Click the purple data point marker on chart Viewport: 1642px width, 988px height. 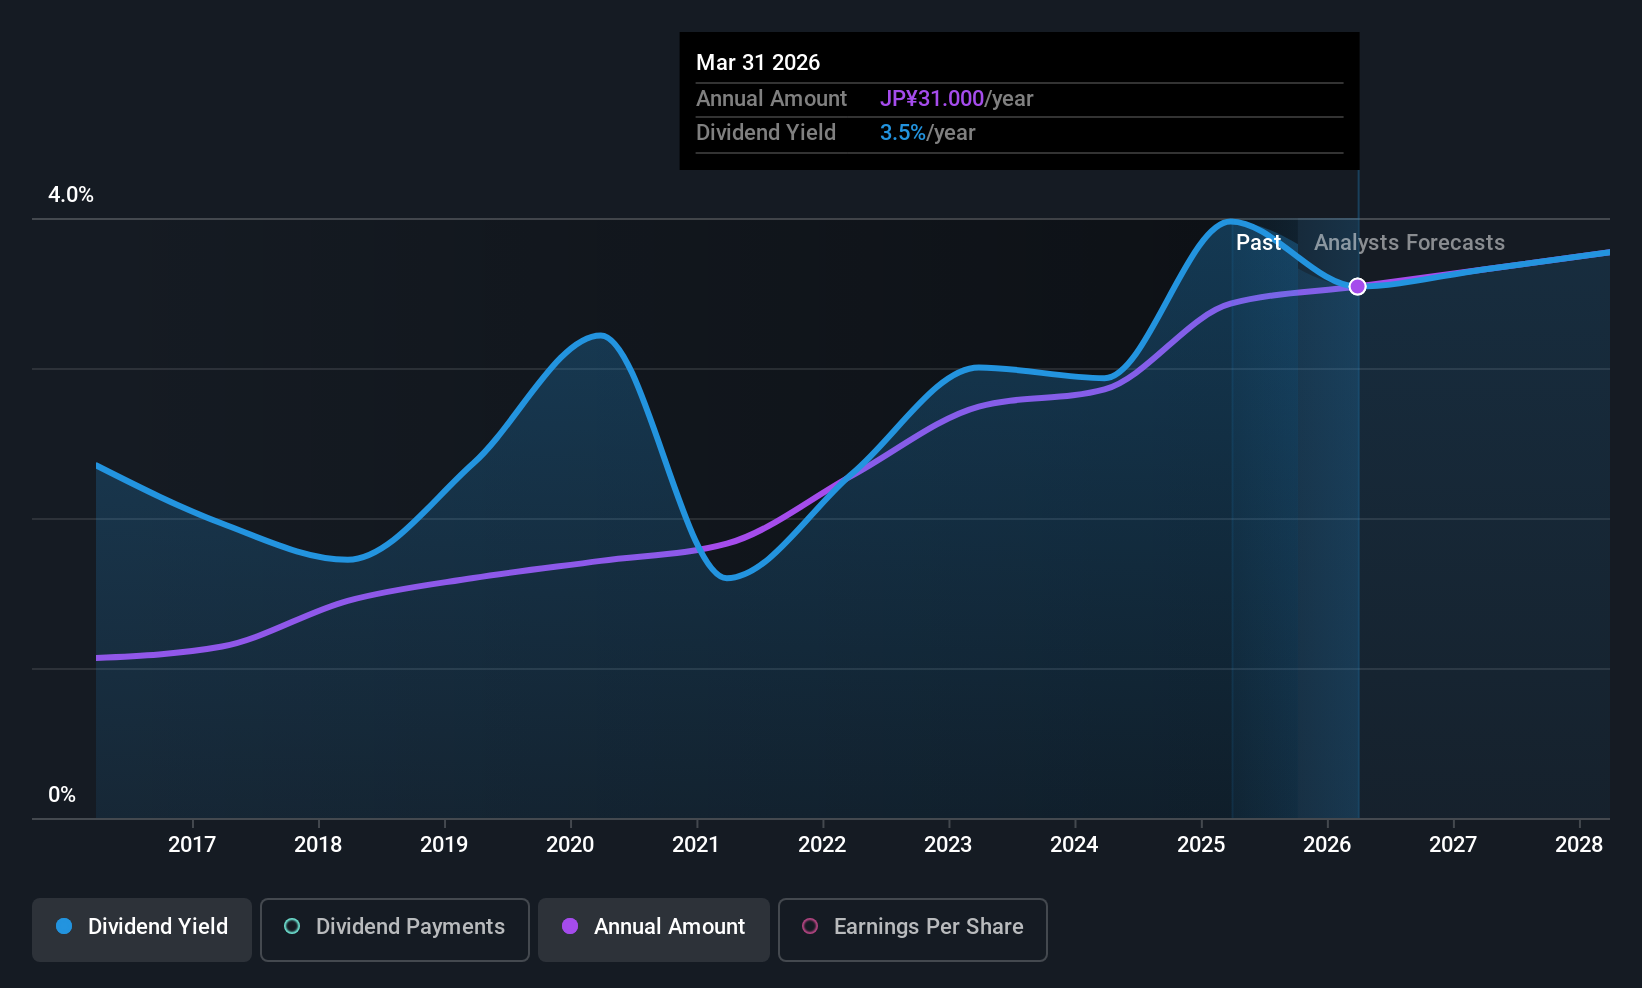point(1357,287)
